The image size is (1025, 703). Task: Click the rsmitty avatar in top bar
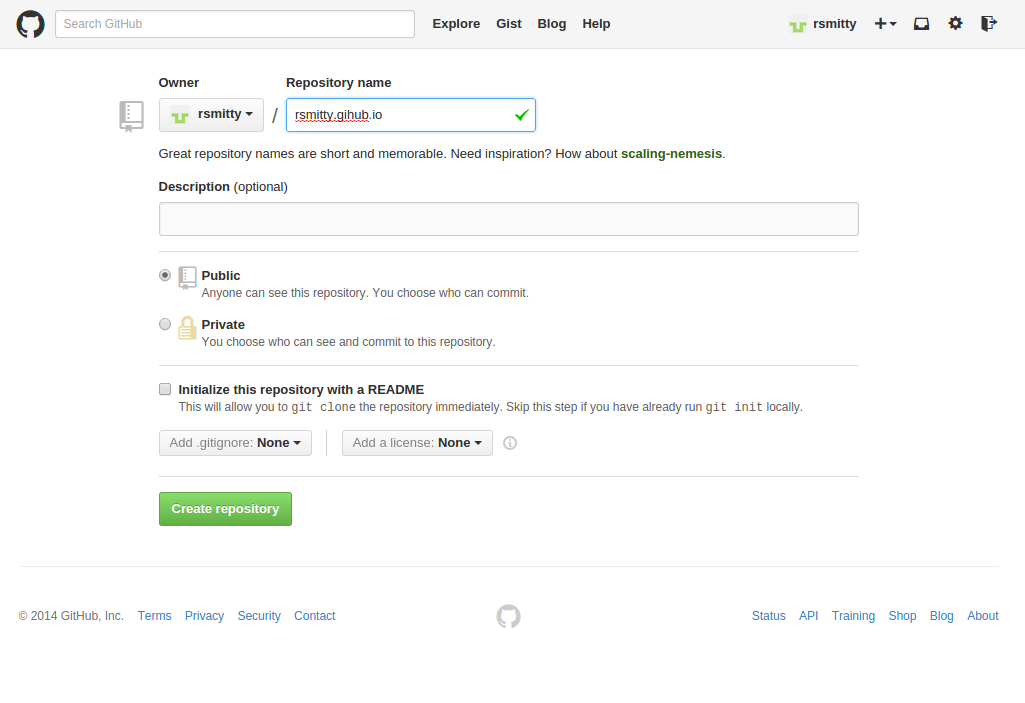(x=798, y=24)
